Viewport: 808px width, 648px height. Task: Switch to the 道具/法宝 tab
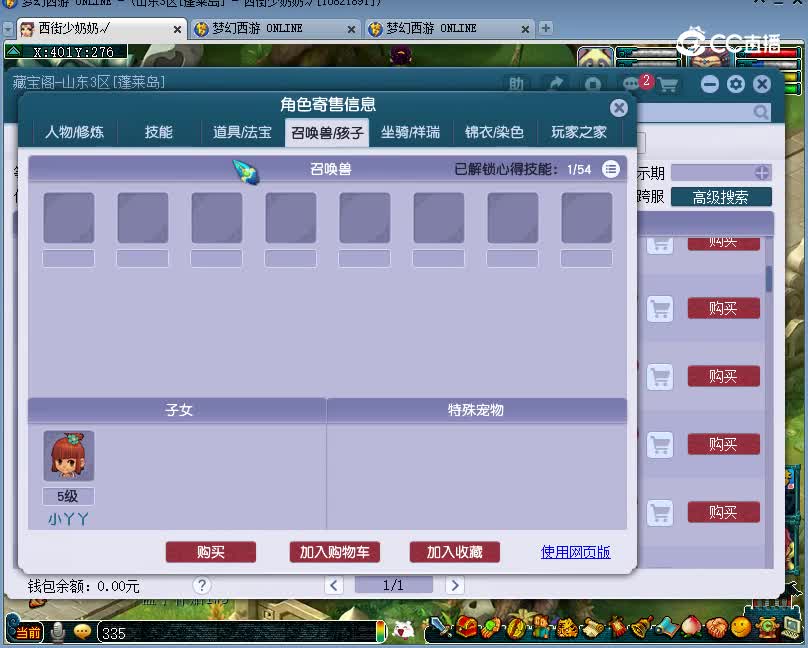click(242, 132)
